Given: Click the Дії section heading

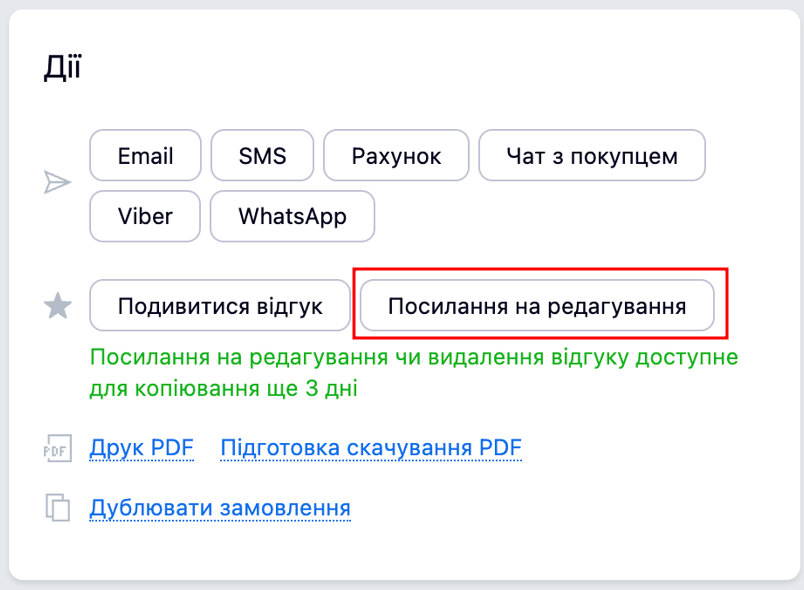Looking at the screenshot, I should pyautogui.click(x=63, y=67).
